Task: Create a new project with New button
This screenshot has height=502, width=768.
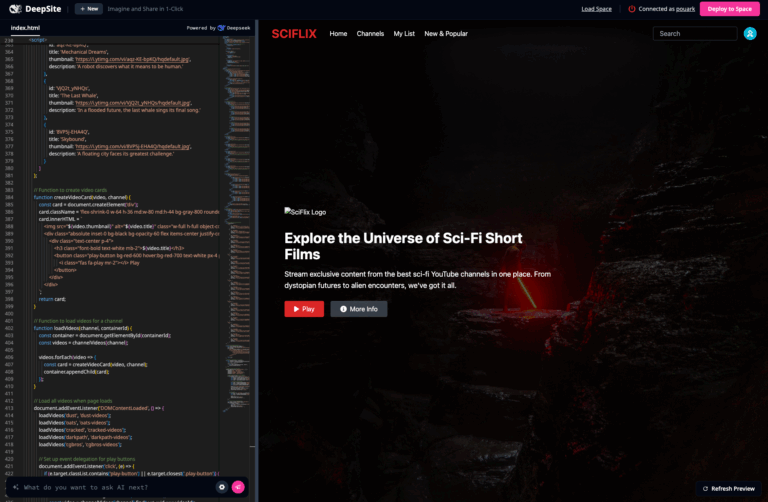Action: click(x=89, y=9)
